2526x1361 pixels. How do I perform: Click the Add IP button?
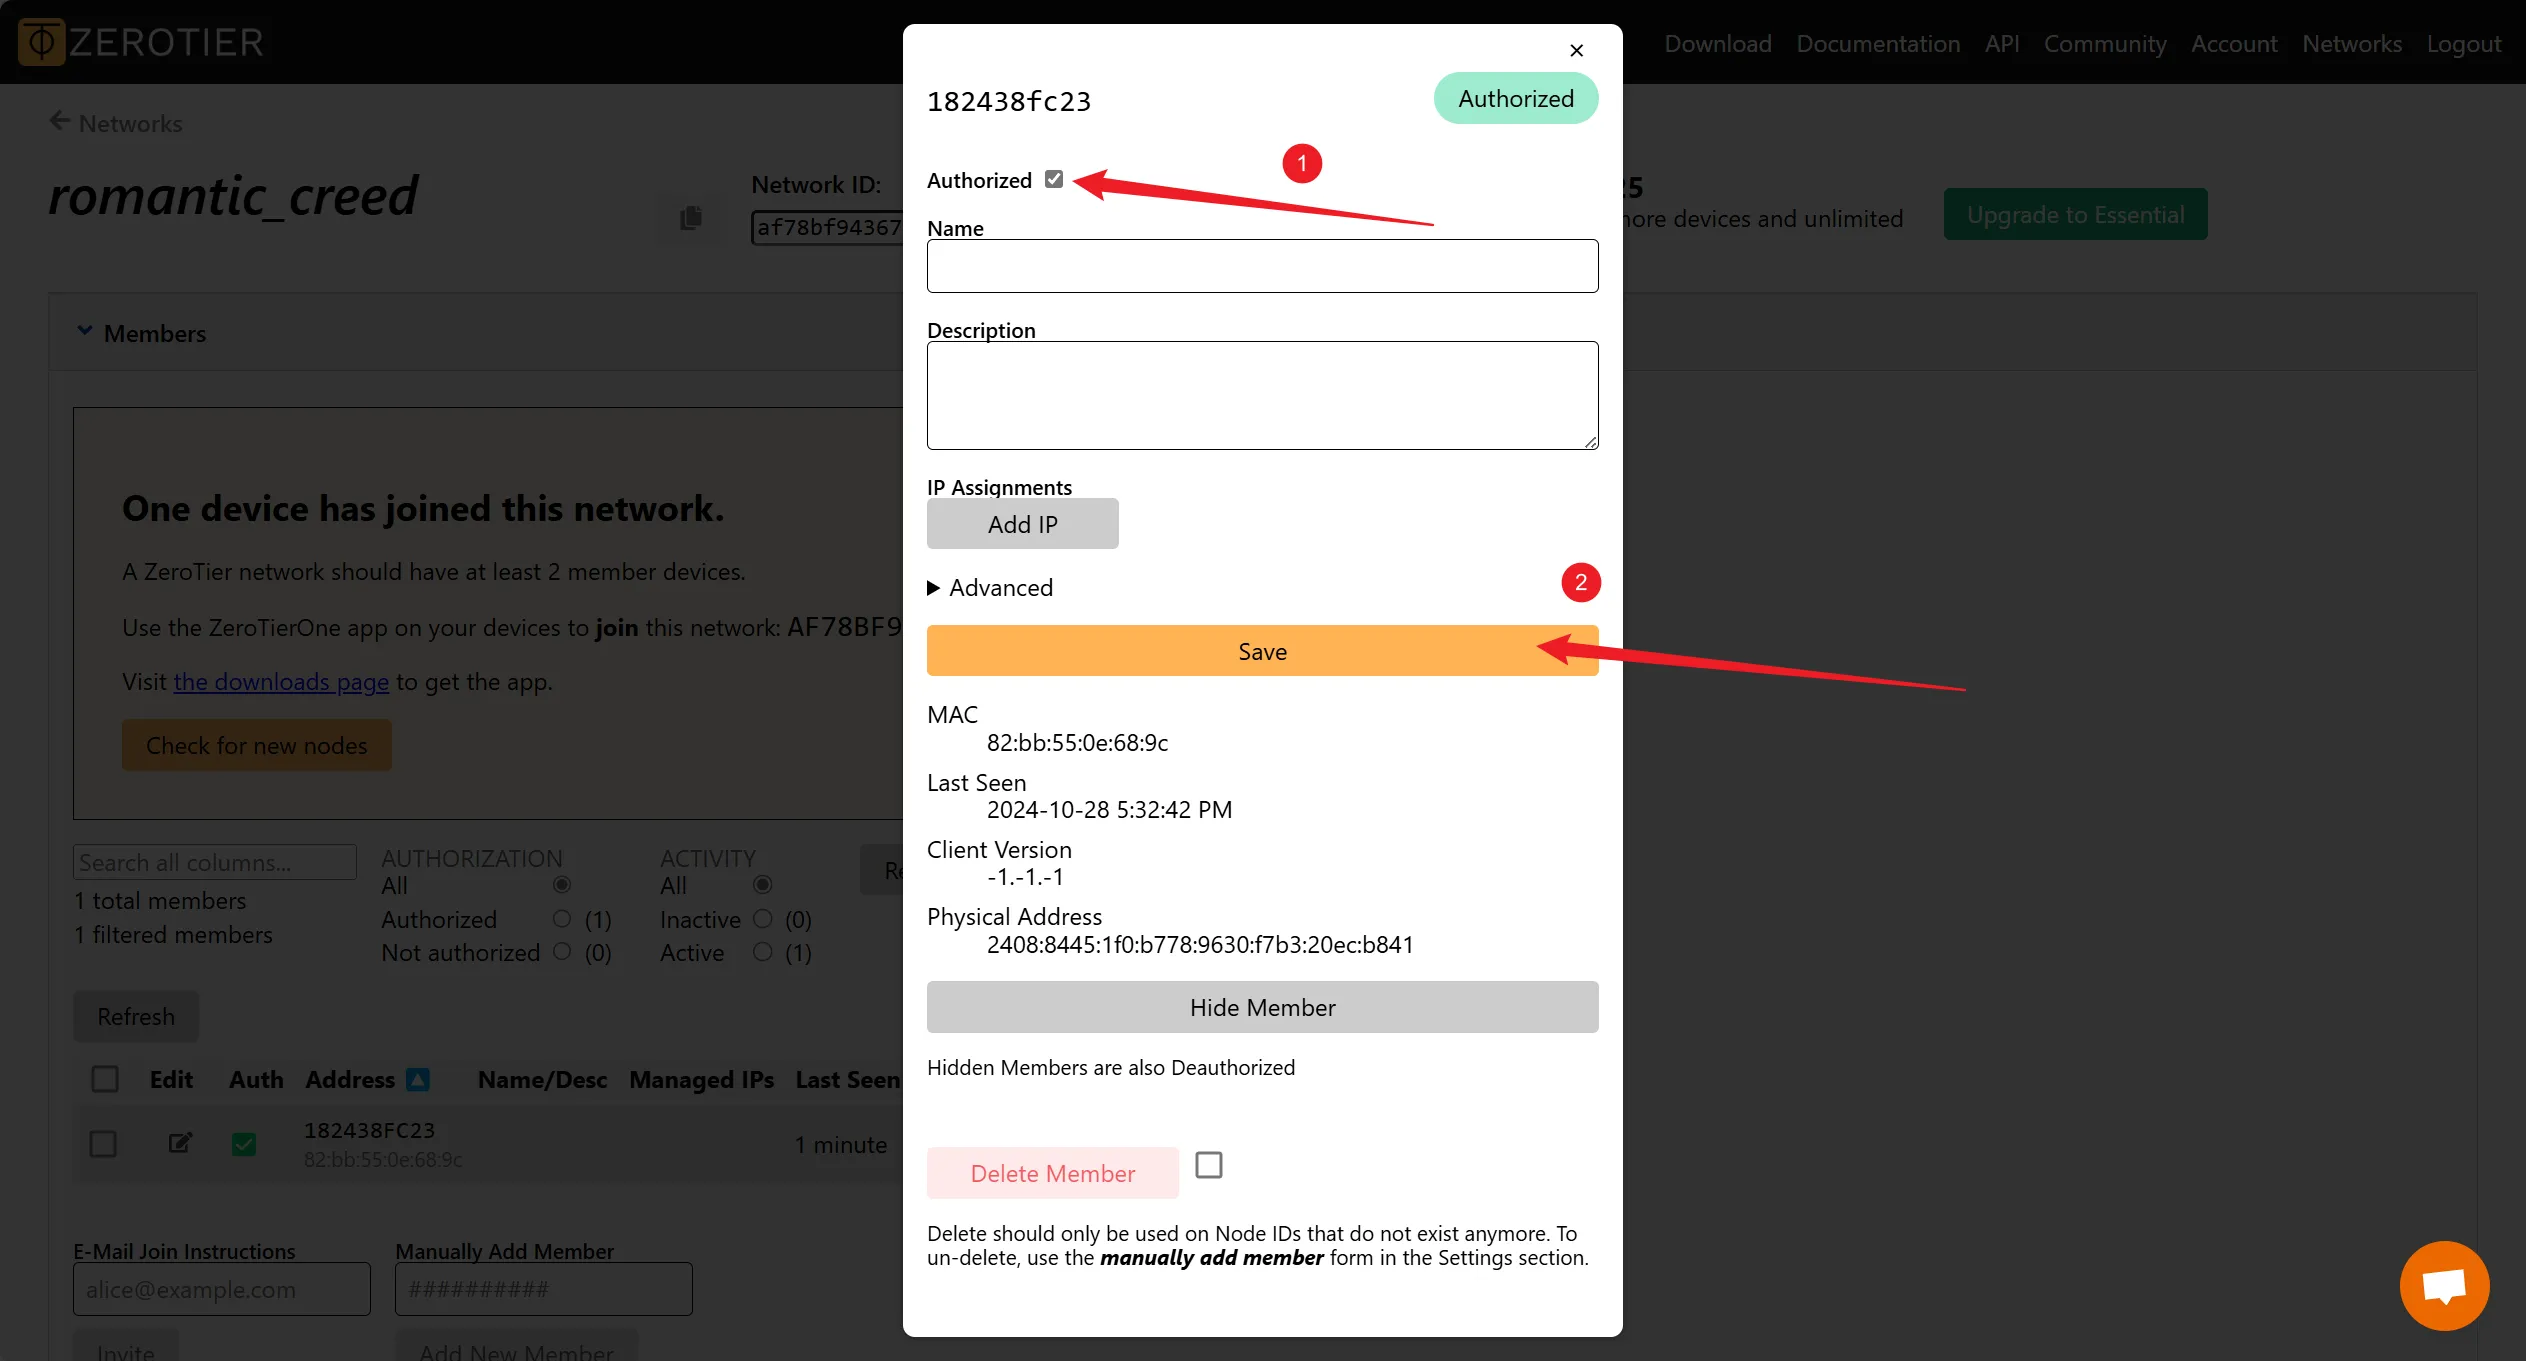pyautogui.click(x=1022, y=524)
